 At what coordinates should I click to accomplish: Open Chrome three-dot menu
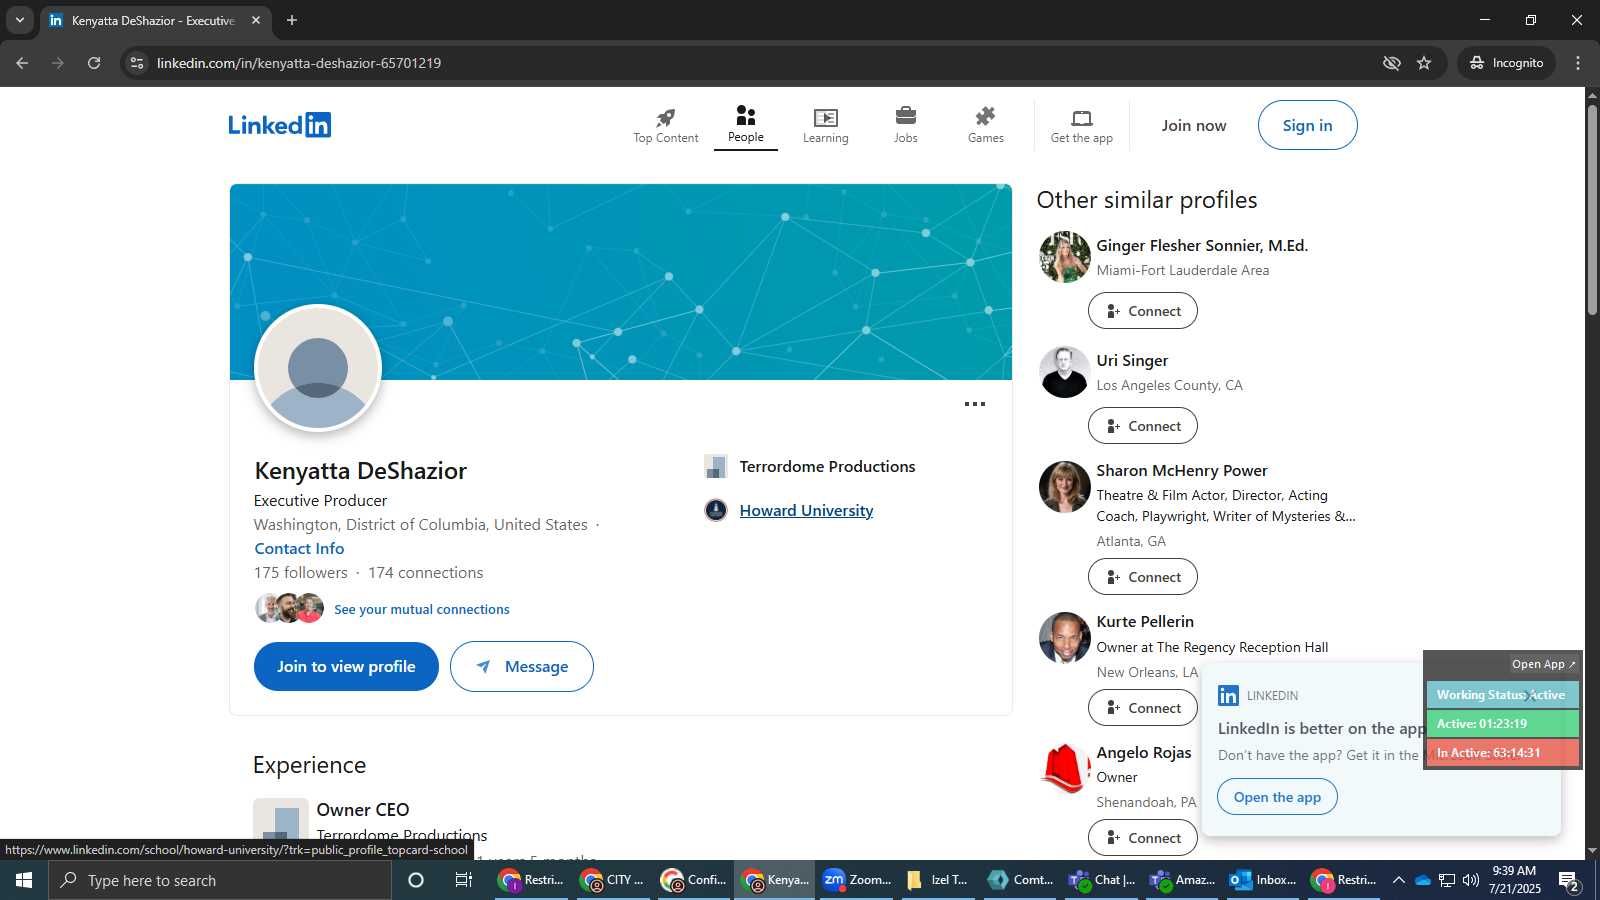pos(1578,63)
